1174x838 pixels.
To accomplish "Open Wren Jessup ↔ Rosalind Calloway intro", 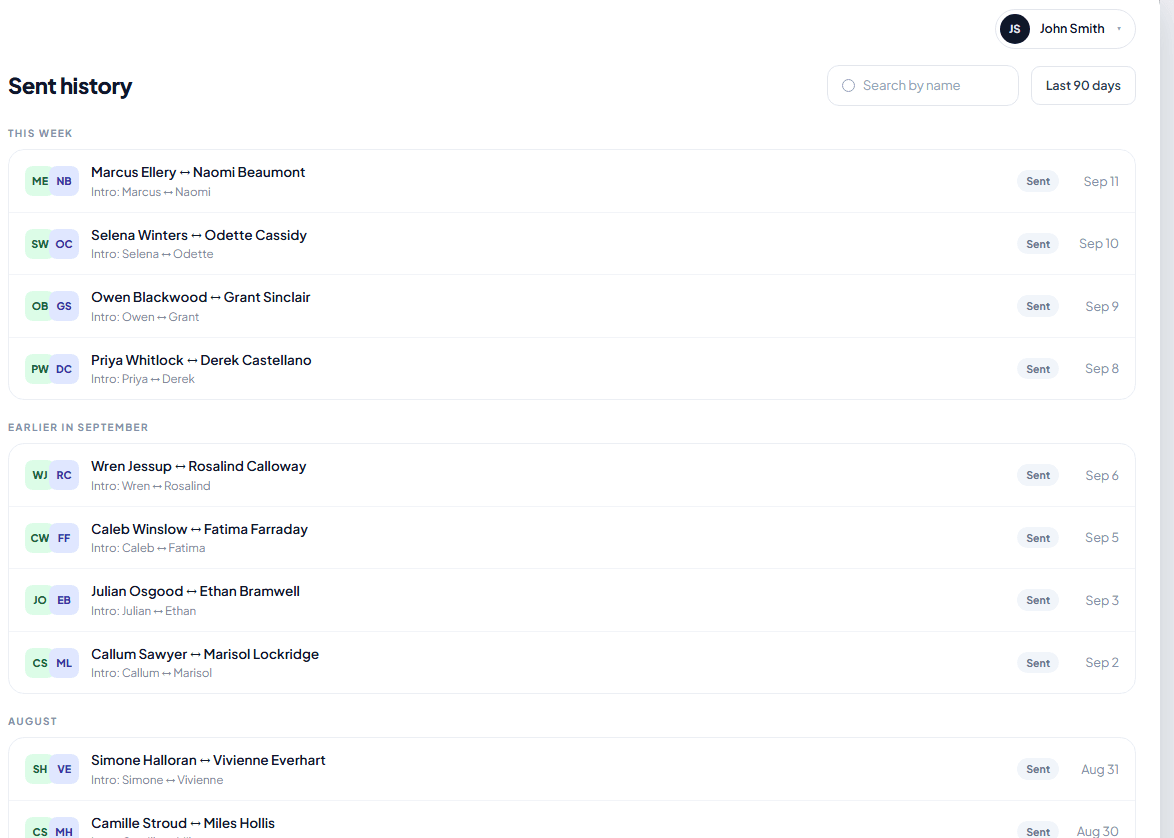I will (x=571, y=476).
